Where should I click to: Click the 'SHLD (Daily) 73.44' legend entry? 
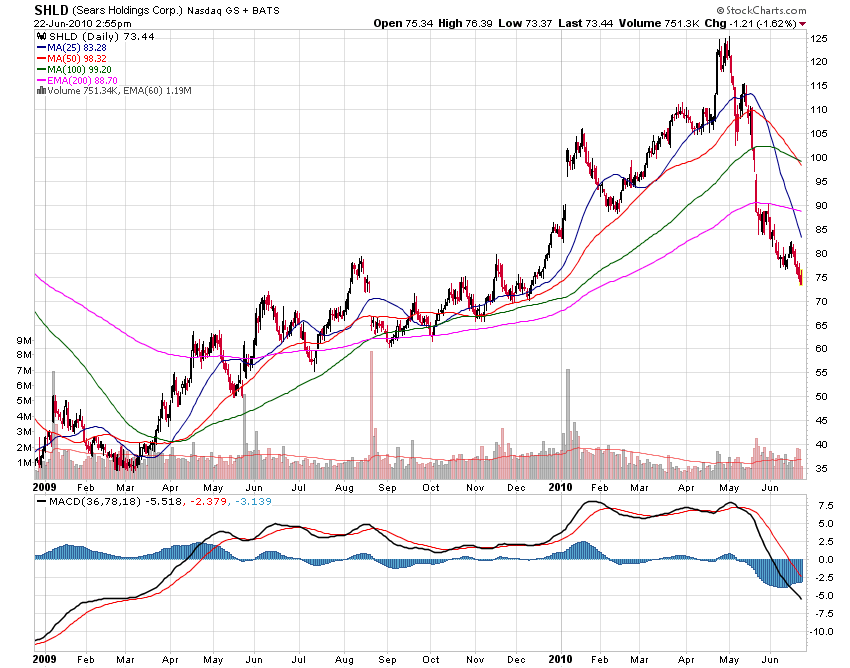tap(101, 37)
